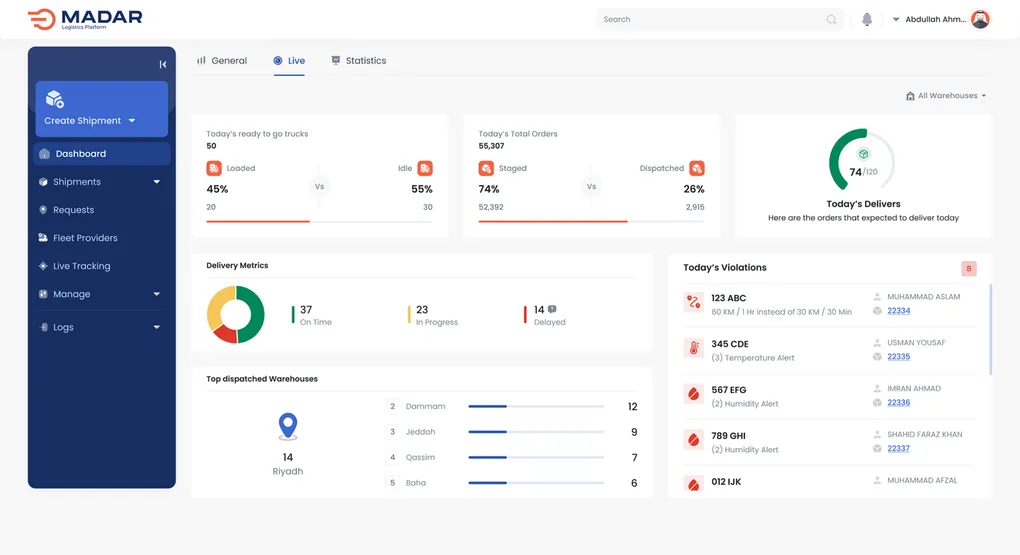
Task: Click the search magnifier icon
Action: click(x=831, y=19)
